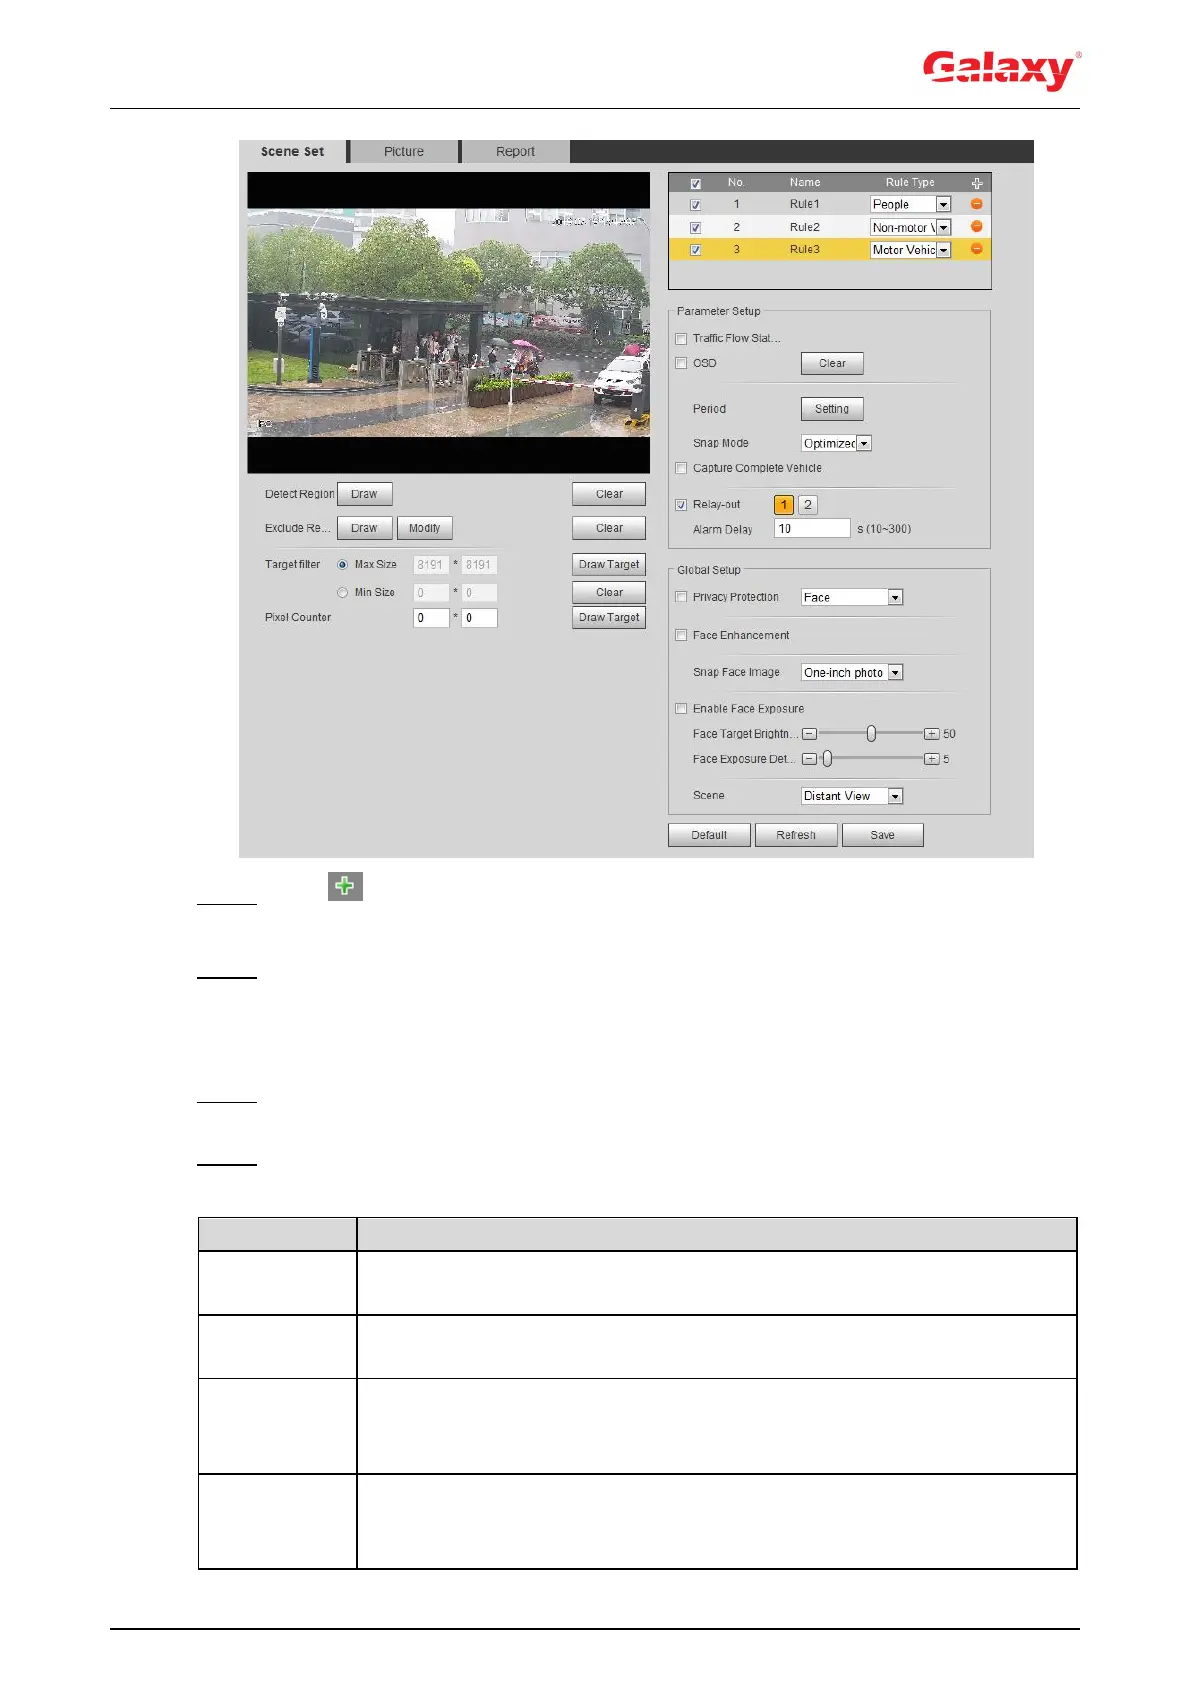Select the Max Size radio button

coord(342,565)
